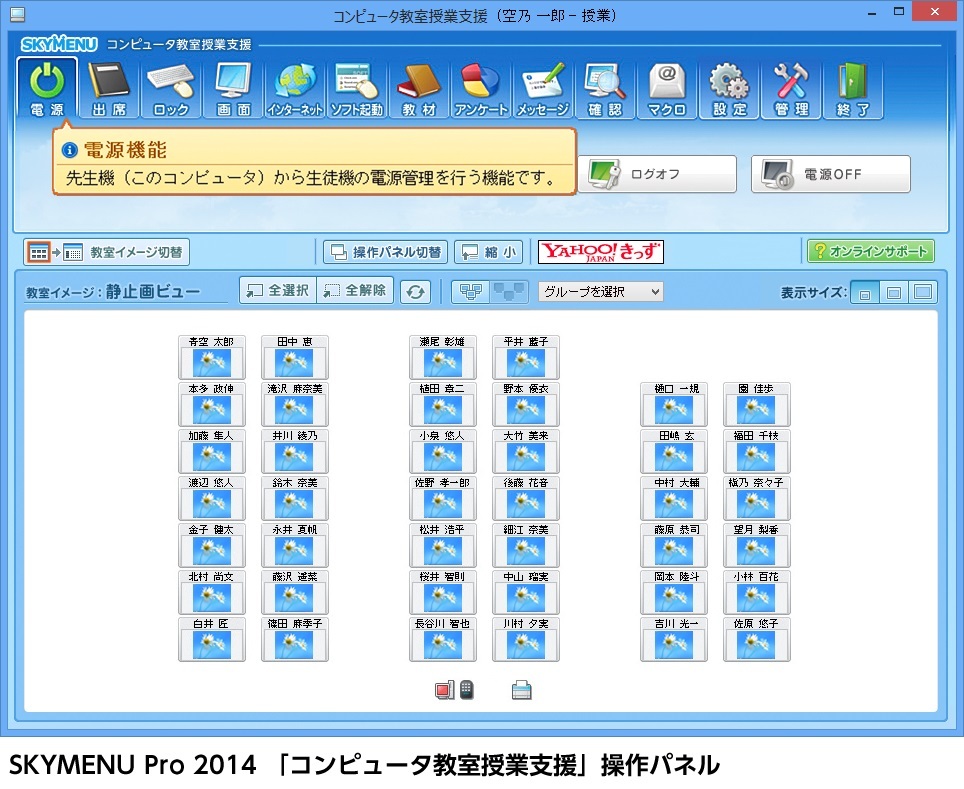Open the 確認 check function
The height and width of the screenshot is (789, 964).
[x=605, y=89]
